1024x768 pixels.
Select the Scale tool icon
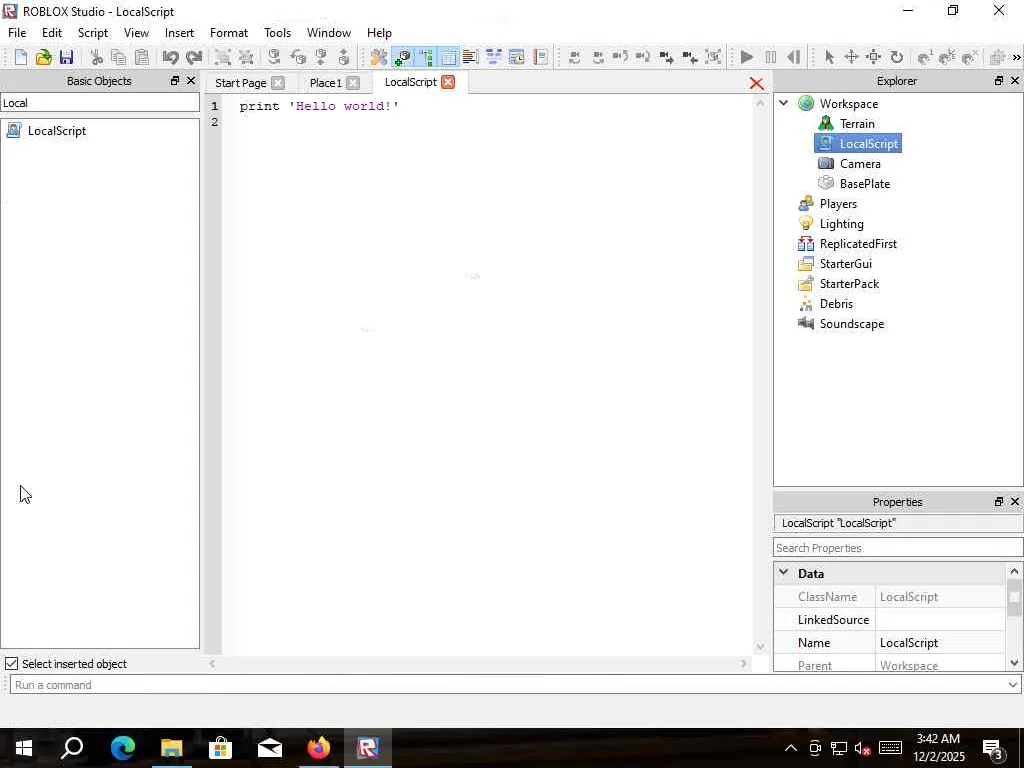coord(874,57)
